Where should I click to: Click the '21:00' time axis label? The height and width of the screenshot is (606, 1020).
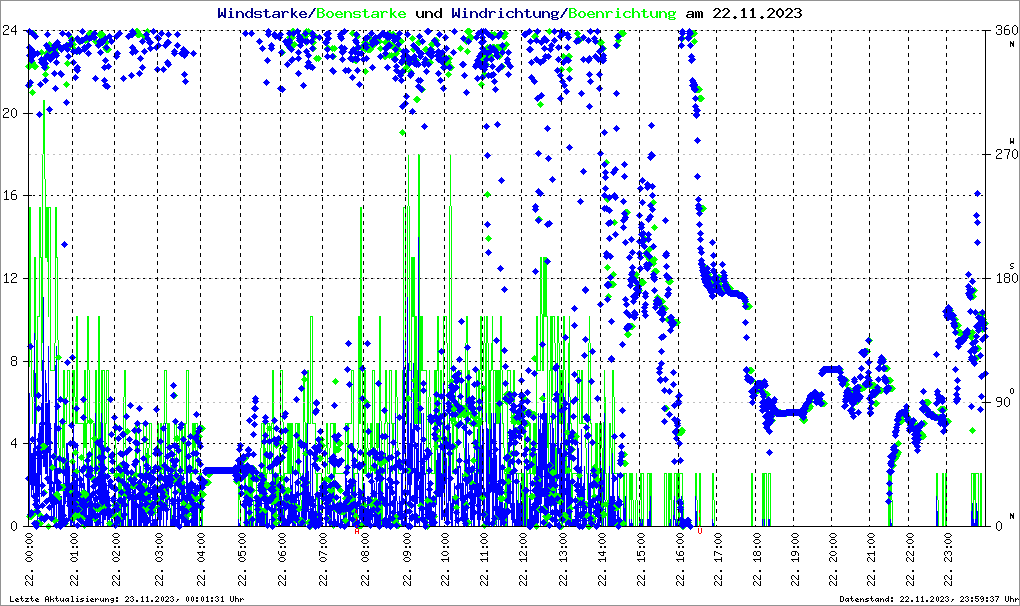(872, 559)
